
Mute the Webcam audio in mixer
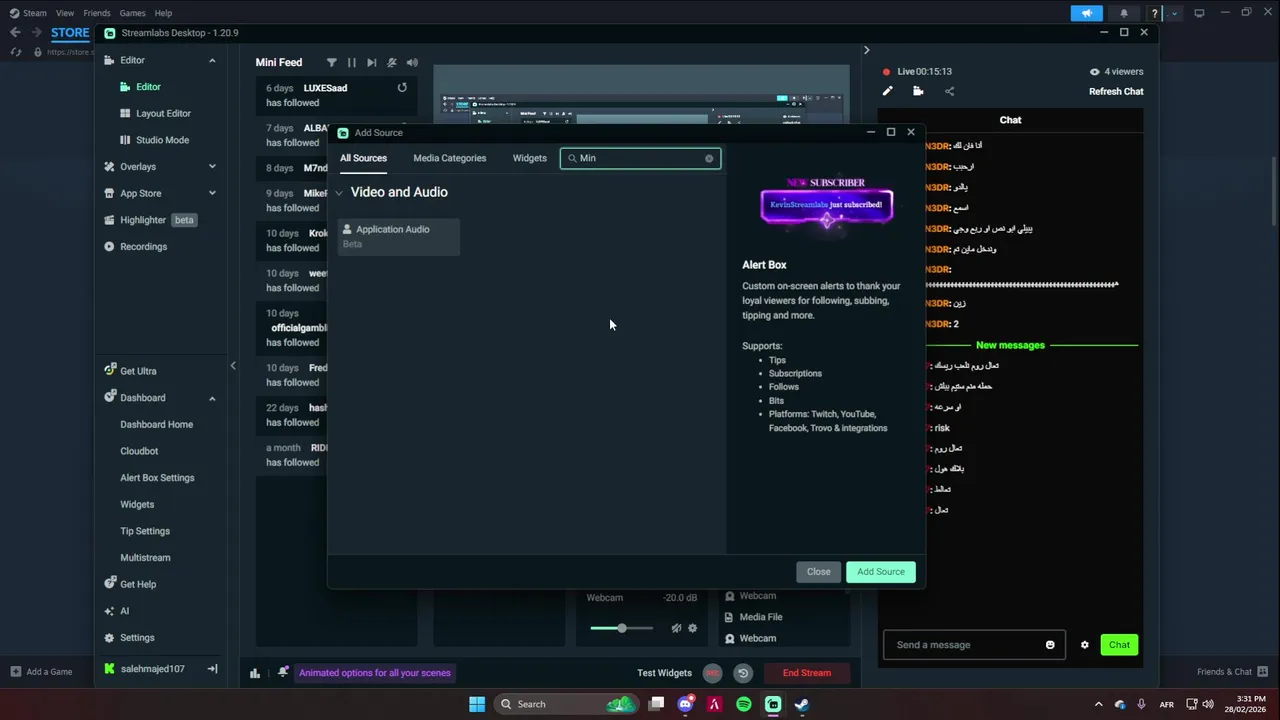click(x=676, y=628)
